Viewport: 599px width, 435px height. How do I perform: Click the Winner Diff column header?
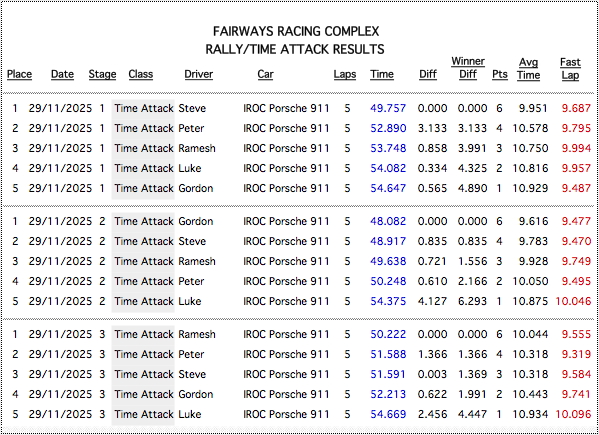pos(468,68)
